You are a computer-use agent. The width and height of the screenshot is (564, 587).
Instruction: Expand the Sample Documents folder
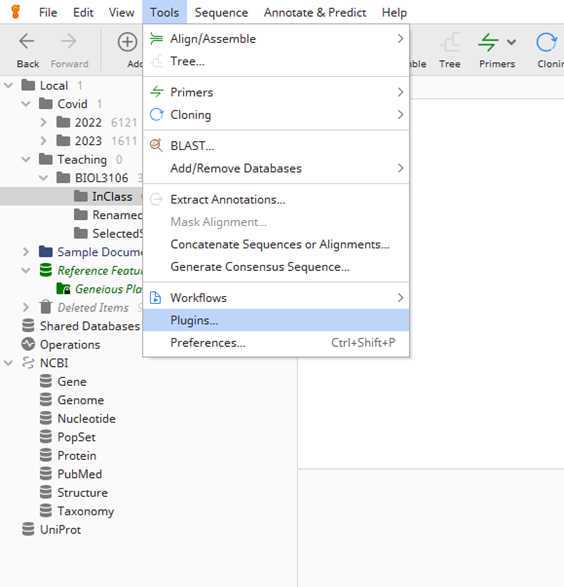point(26,252)
